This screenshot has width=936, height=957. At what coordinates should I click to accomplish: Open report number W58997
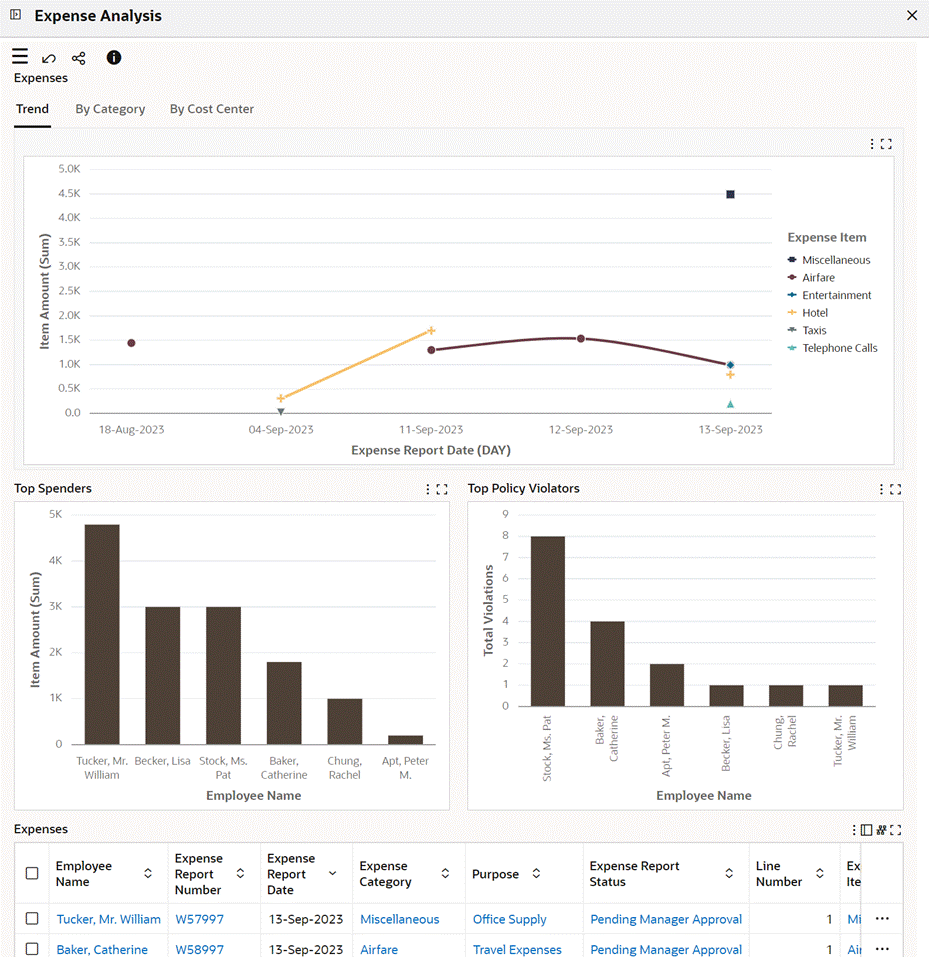200,950
